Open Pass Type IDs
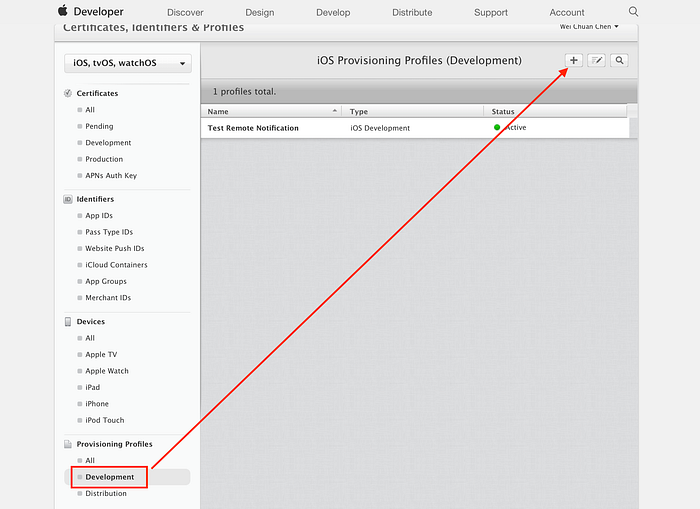 pos(109,232)
